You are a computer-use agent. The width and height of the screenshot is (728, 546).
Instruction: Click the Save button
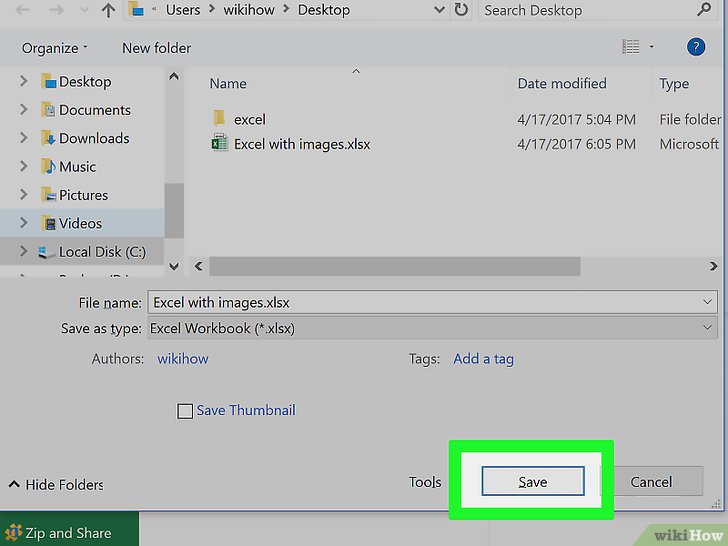click(533, 481)
